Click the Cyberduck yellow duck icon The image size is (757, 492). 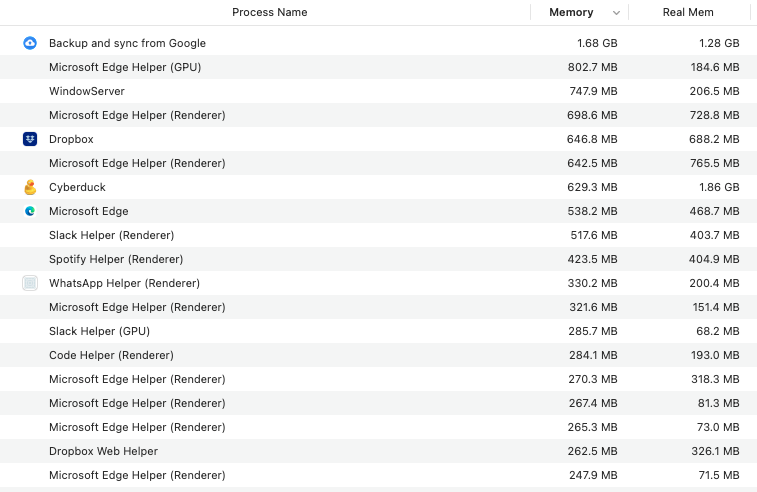click(30, 187)
